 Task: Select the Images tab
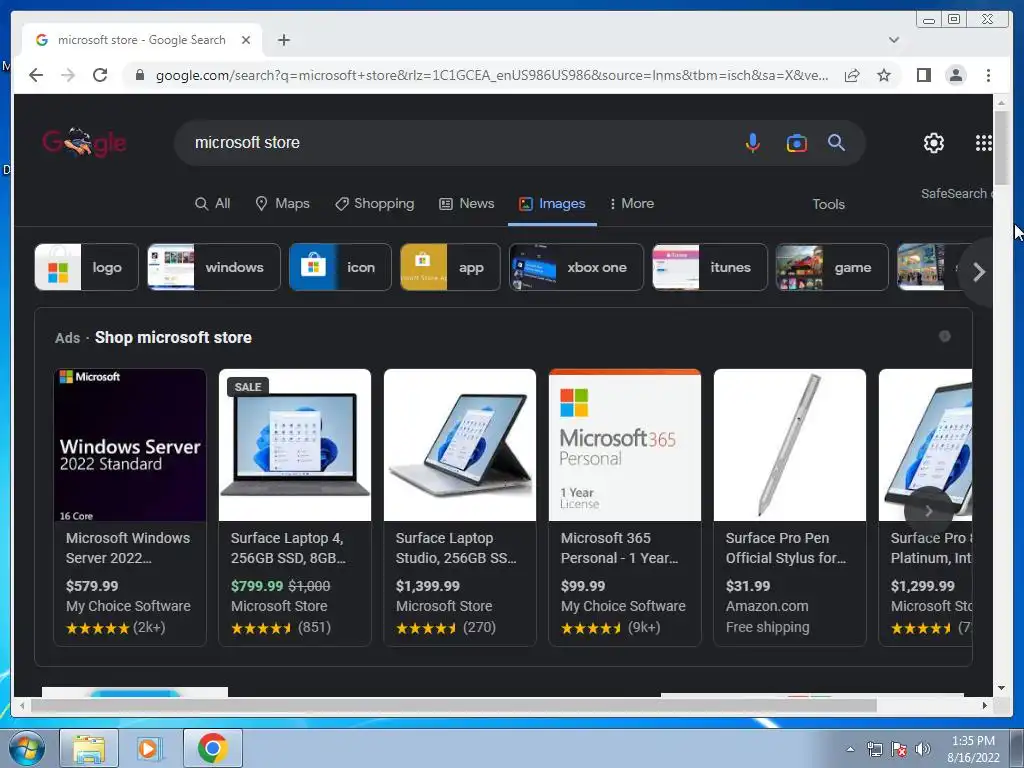coord(552,204)
